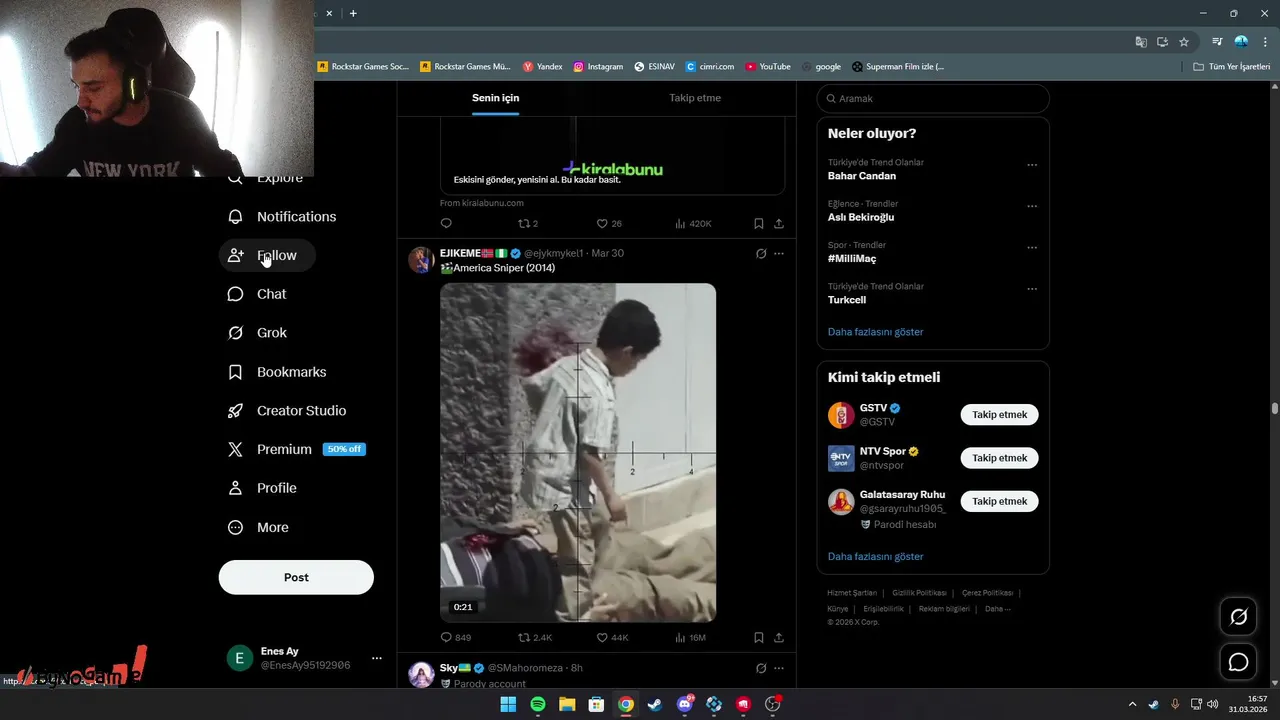
Task: Open the Instagram bookmark
Action: 598,67
